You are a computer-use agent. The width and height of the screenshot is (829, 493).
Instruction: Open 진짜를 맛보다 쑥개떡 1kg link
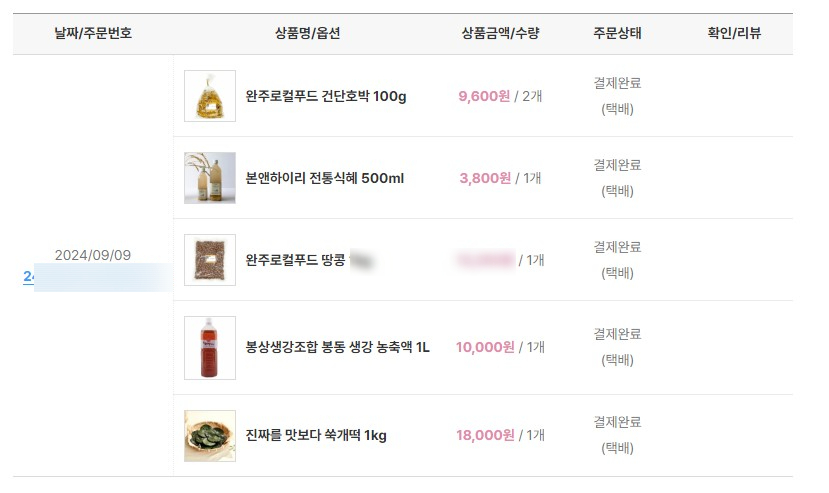tap(316, 435)
